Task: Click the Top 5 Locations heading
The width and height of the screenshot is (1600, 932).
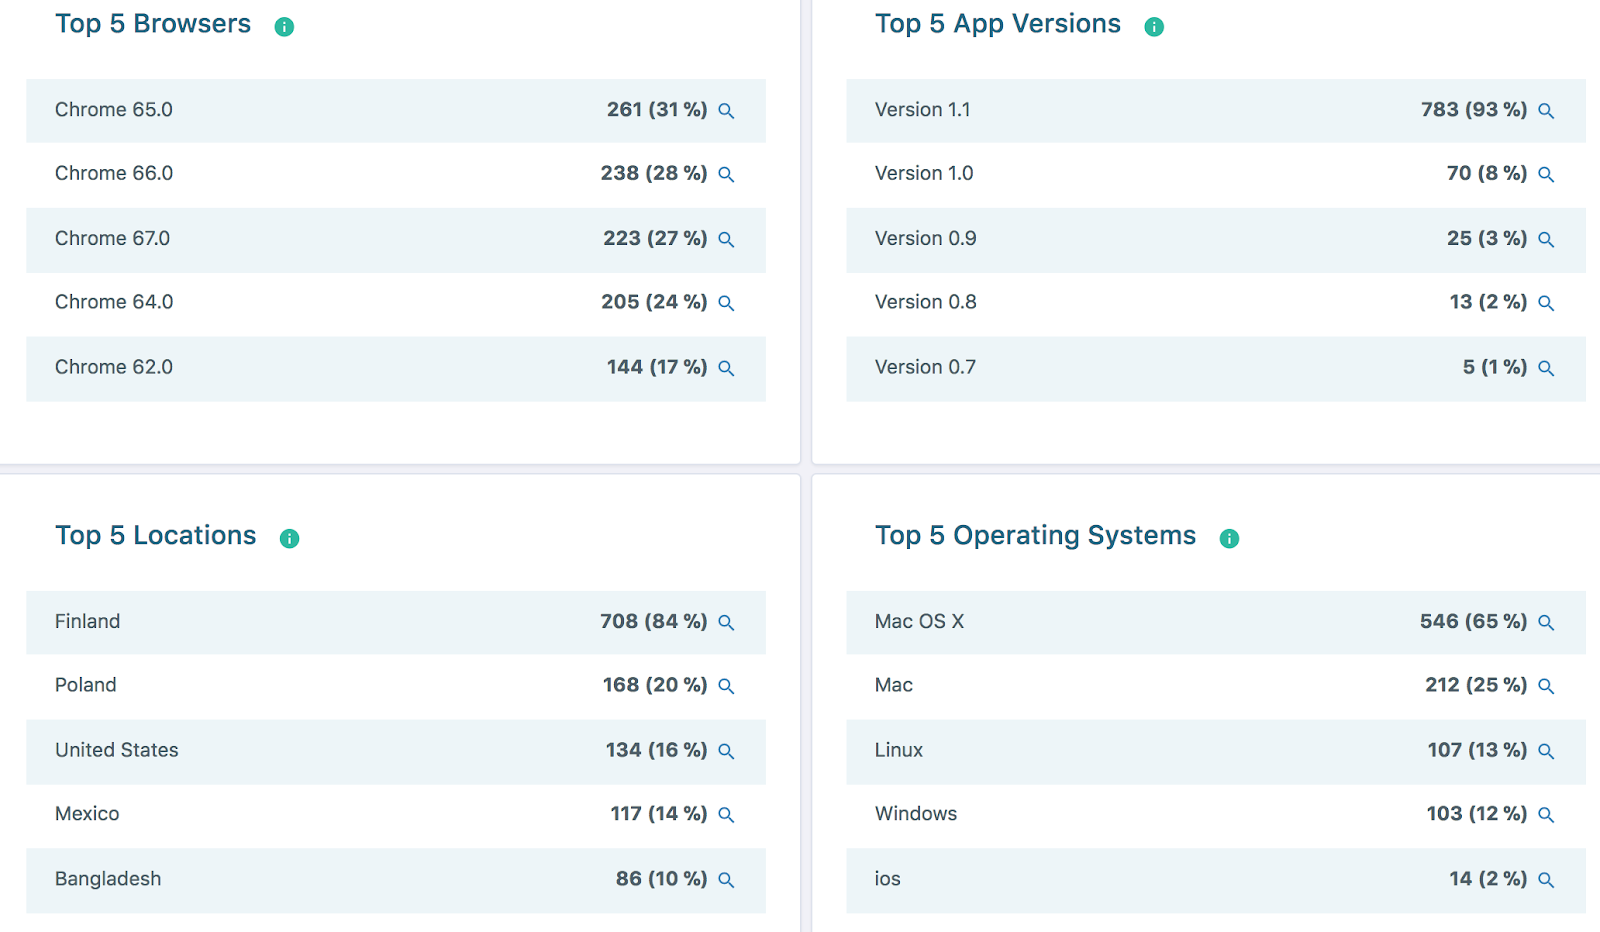Action: pyautogui.click(x=156, y=536)
